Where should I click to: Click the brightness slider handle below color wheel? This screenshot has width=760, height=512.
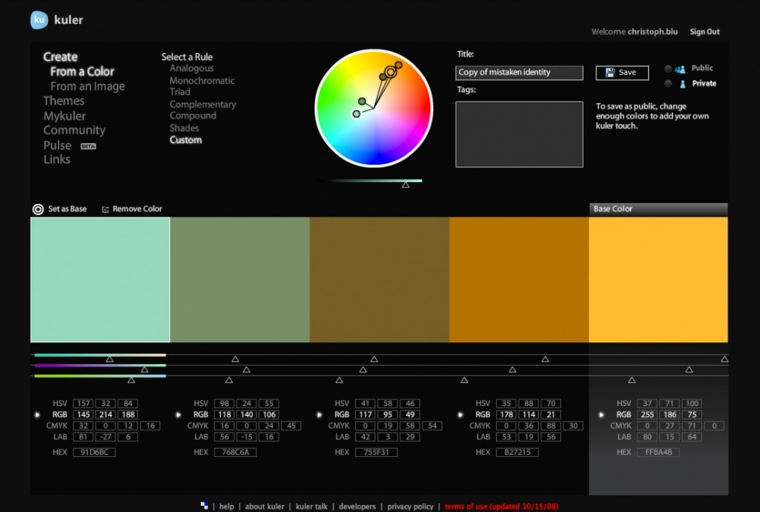click(x=406, y=185)
